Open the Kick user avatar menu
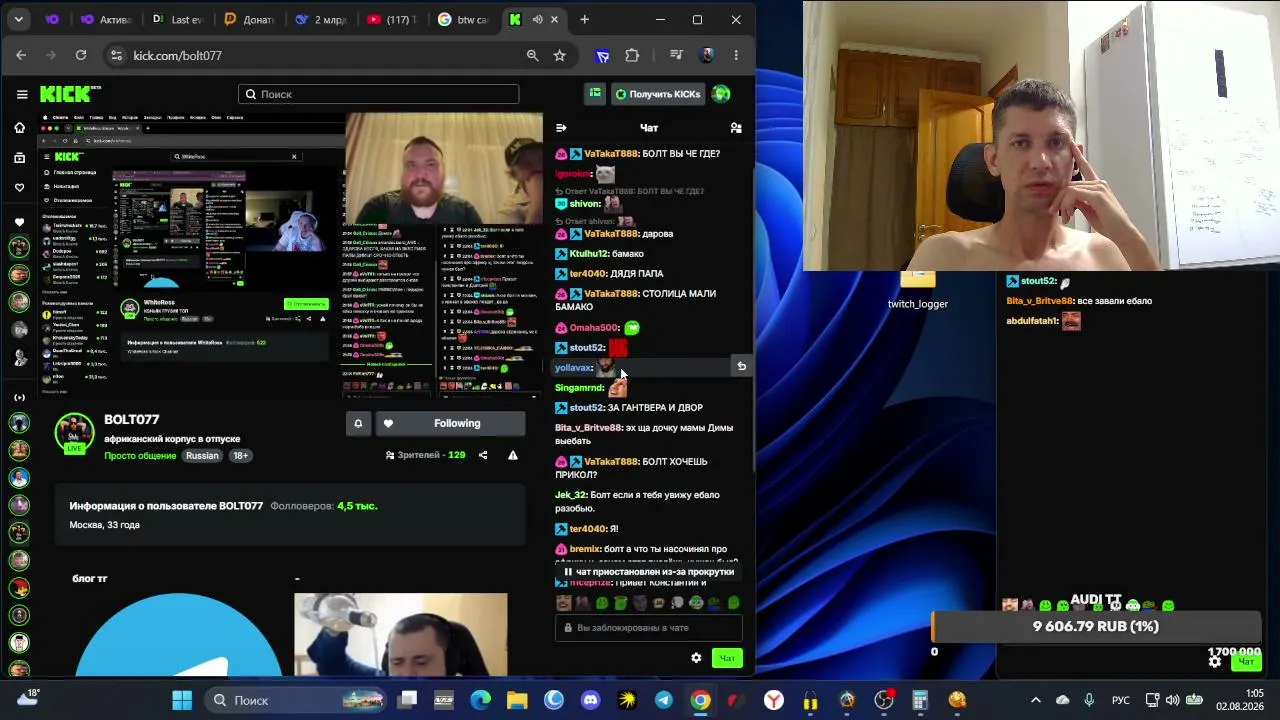 721,94
